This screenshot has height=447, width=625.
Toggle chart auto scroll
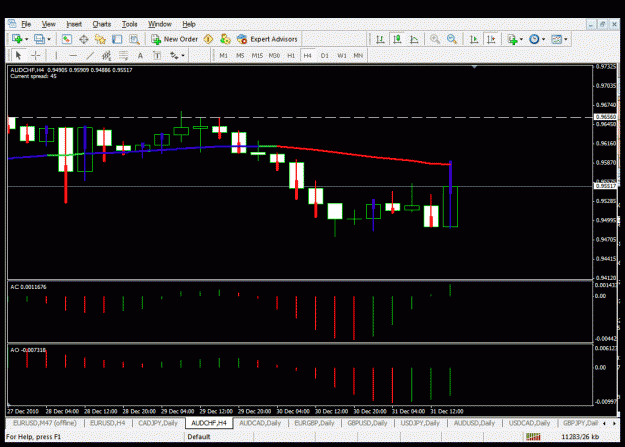click(474, 39)
